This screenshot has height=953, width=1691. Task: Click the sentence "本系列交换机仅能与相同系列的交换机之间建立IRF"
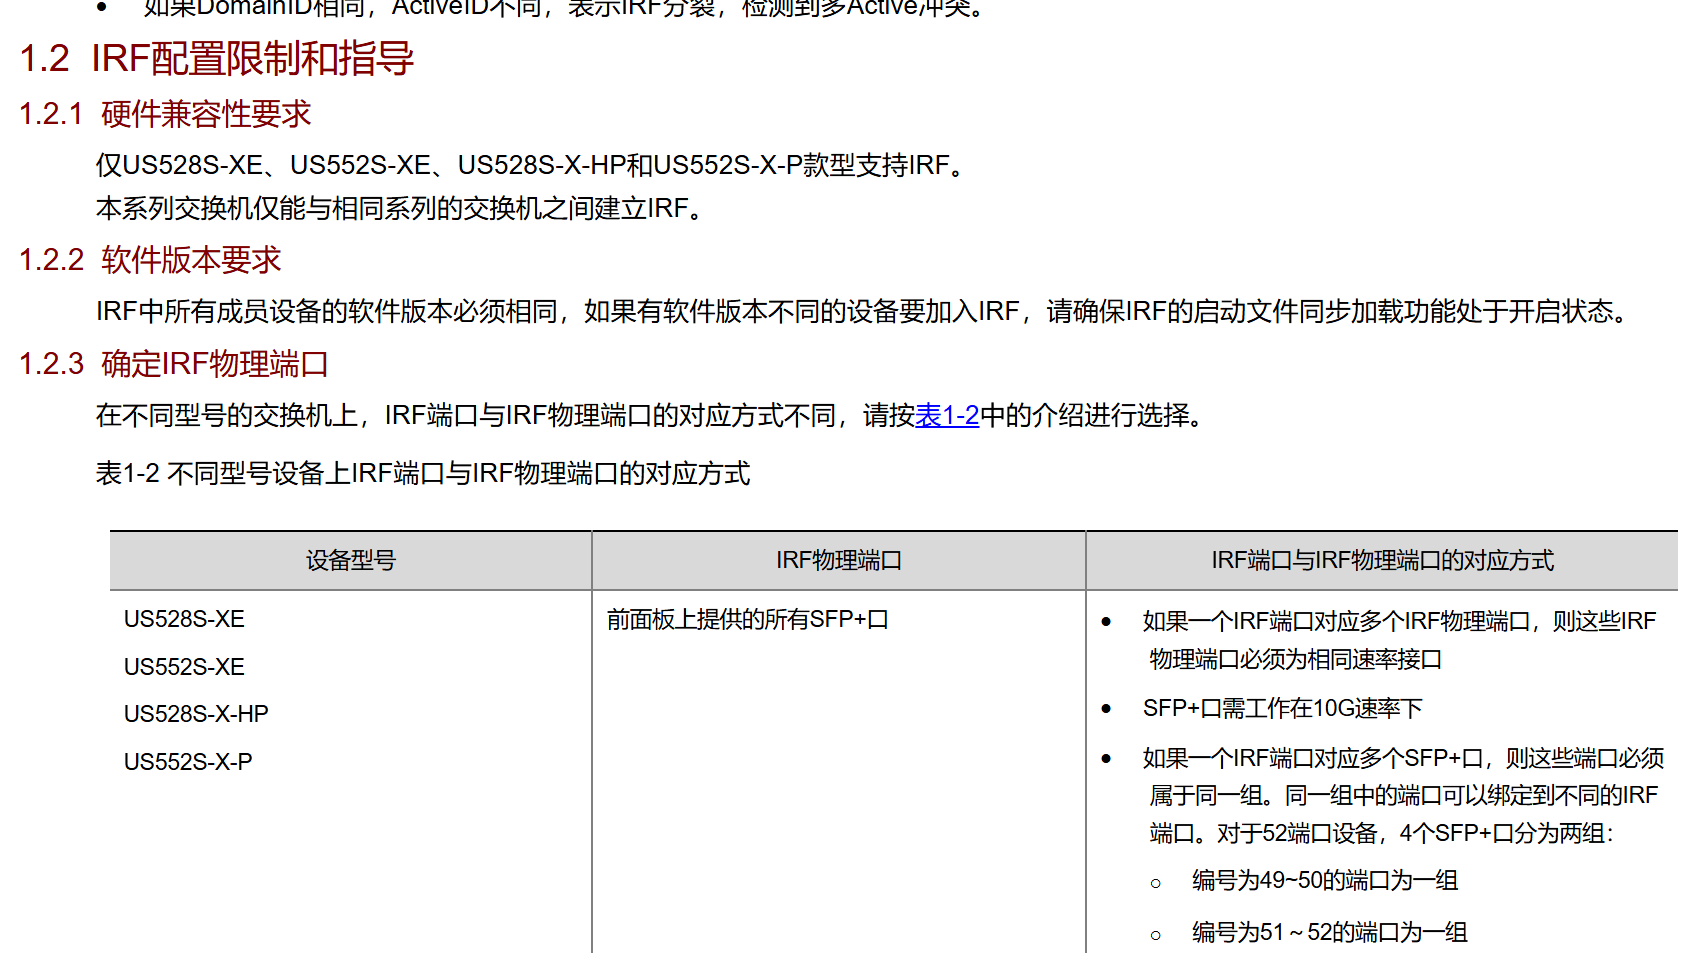[x=400, y=209]
